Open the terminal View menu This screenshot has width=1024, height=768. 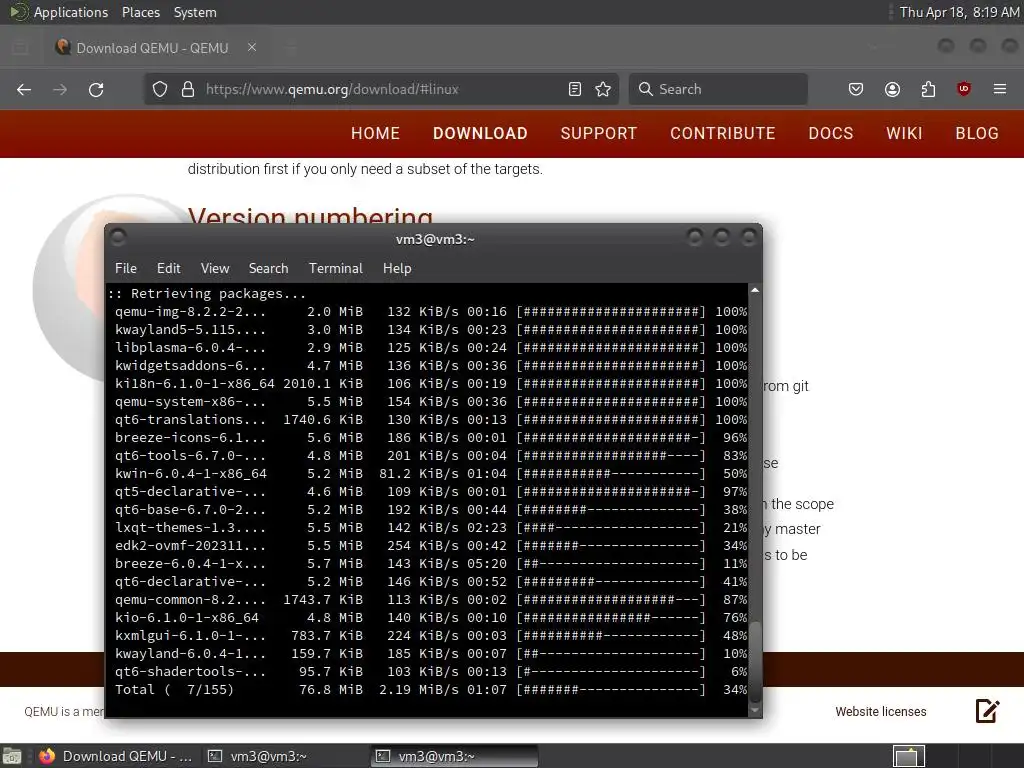click(215, 268)
